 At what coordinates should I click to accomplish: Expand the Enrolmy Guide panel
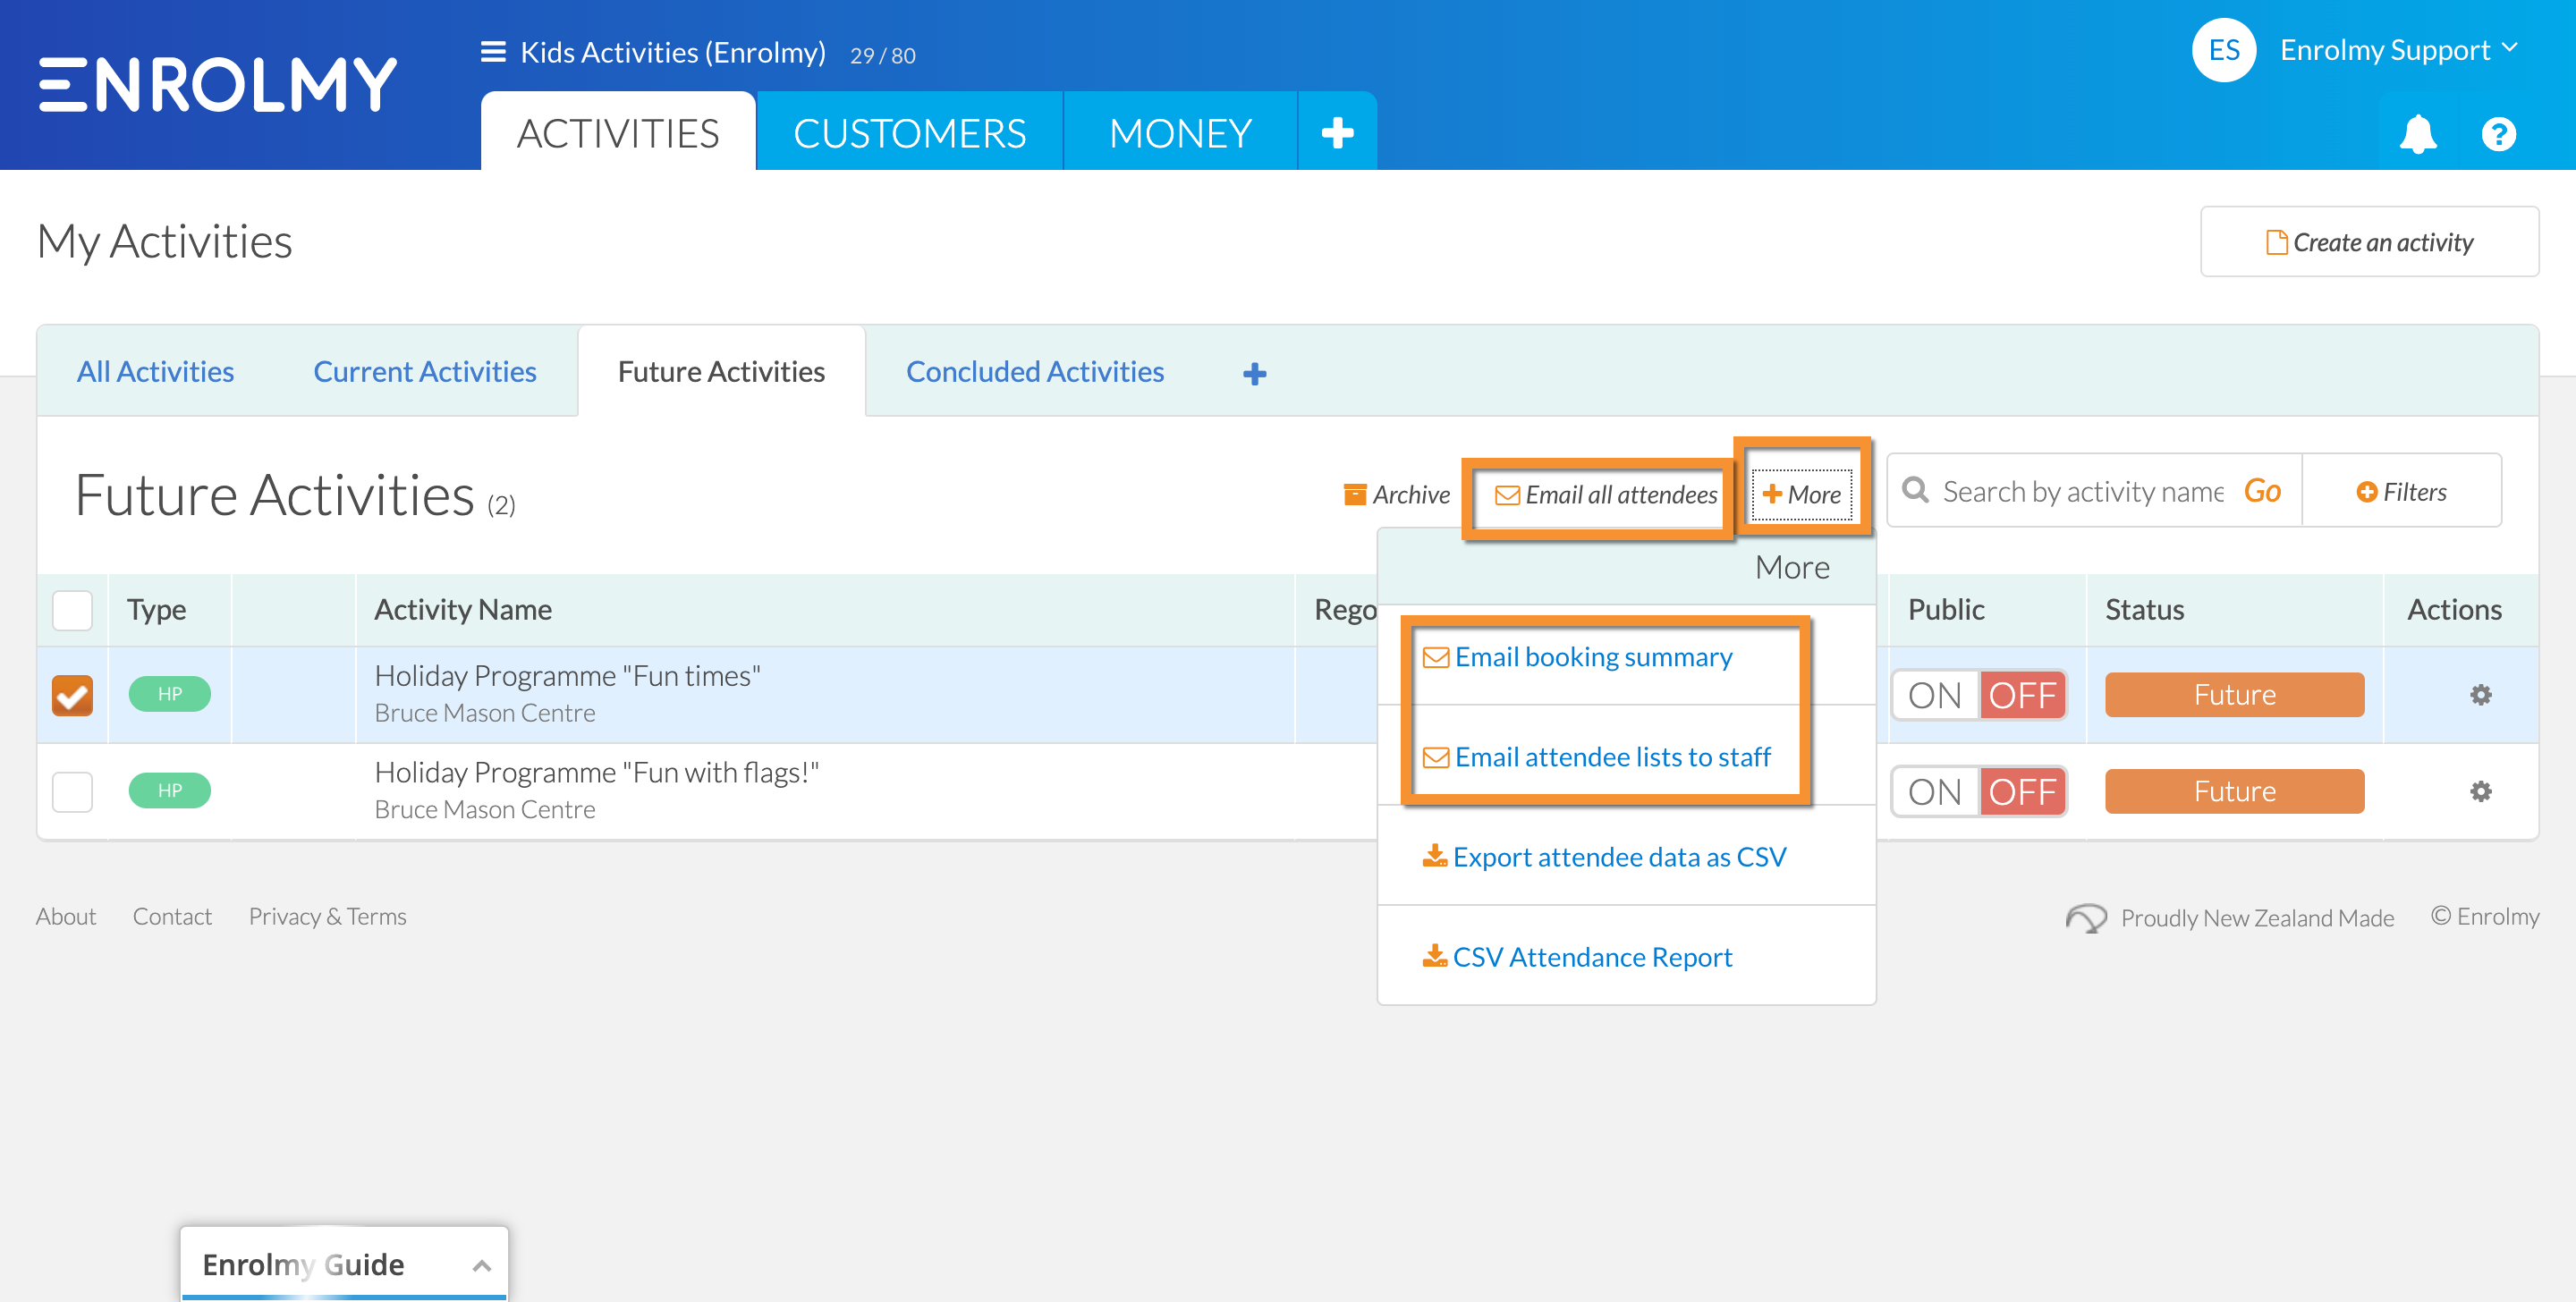(x=344, y=1264)
